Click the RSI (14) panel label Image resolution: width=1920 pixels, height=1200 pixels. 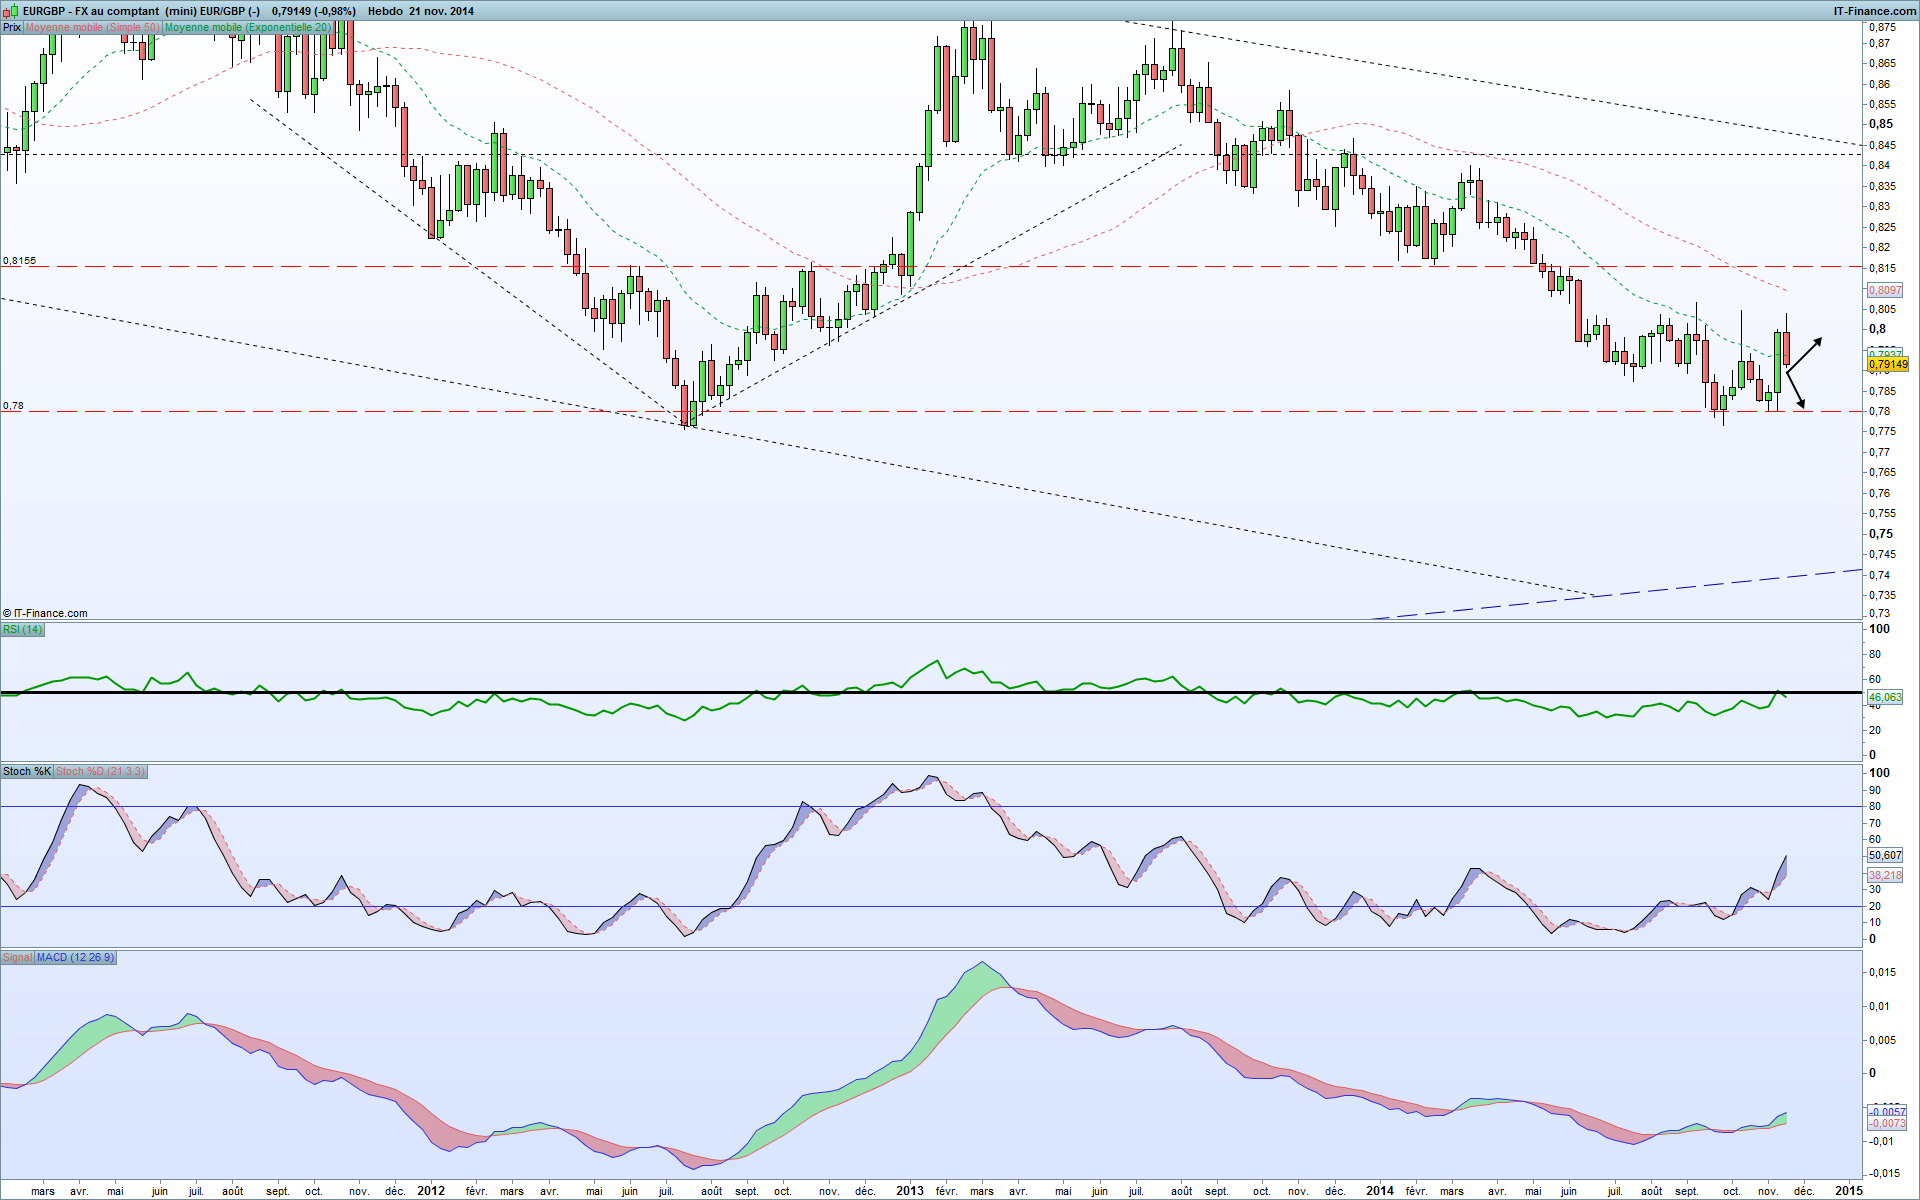(22, 629)
